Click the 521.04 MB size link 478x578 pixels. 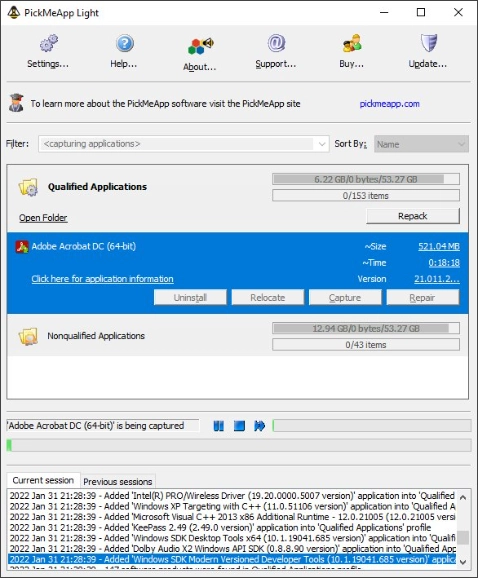pos(439,247)
